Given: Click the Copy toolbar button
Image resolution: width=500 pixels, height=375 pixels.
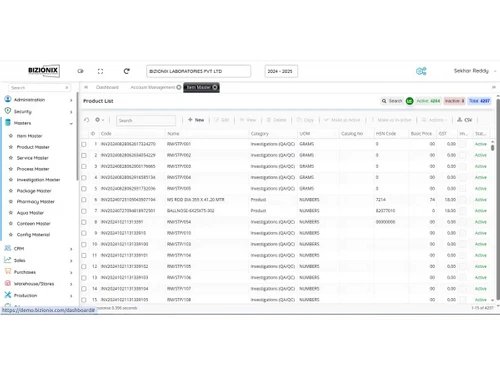Looking at the screenshot, I should click(305, 120).
